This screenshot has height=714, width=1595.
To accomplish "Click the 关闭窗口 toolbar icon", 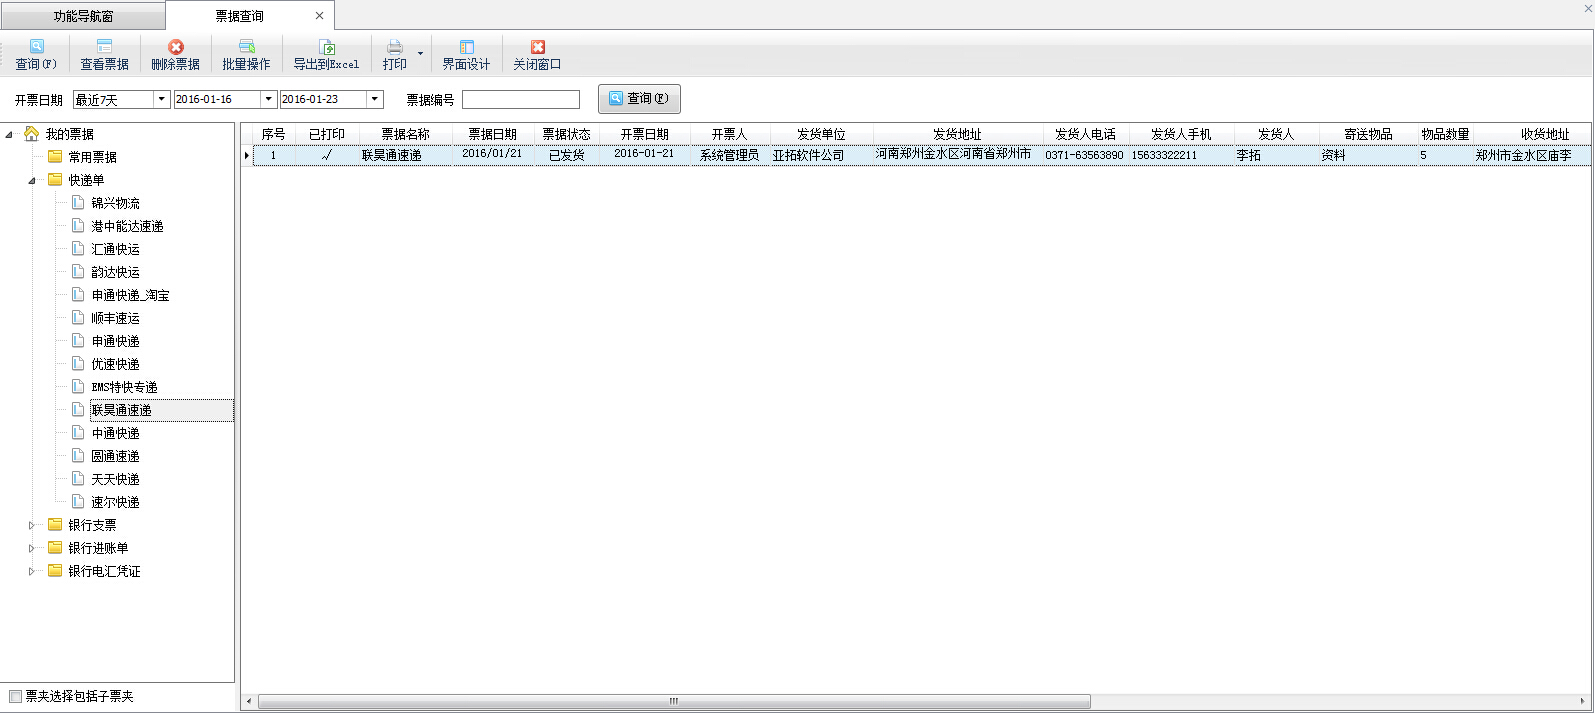I will (537, 47).
